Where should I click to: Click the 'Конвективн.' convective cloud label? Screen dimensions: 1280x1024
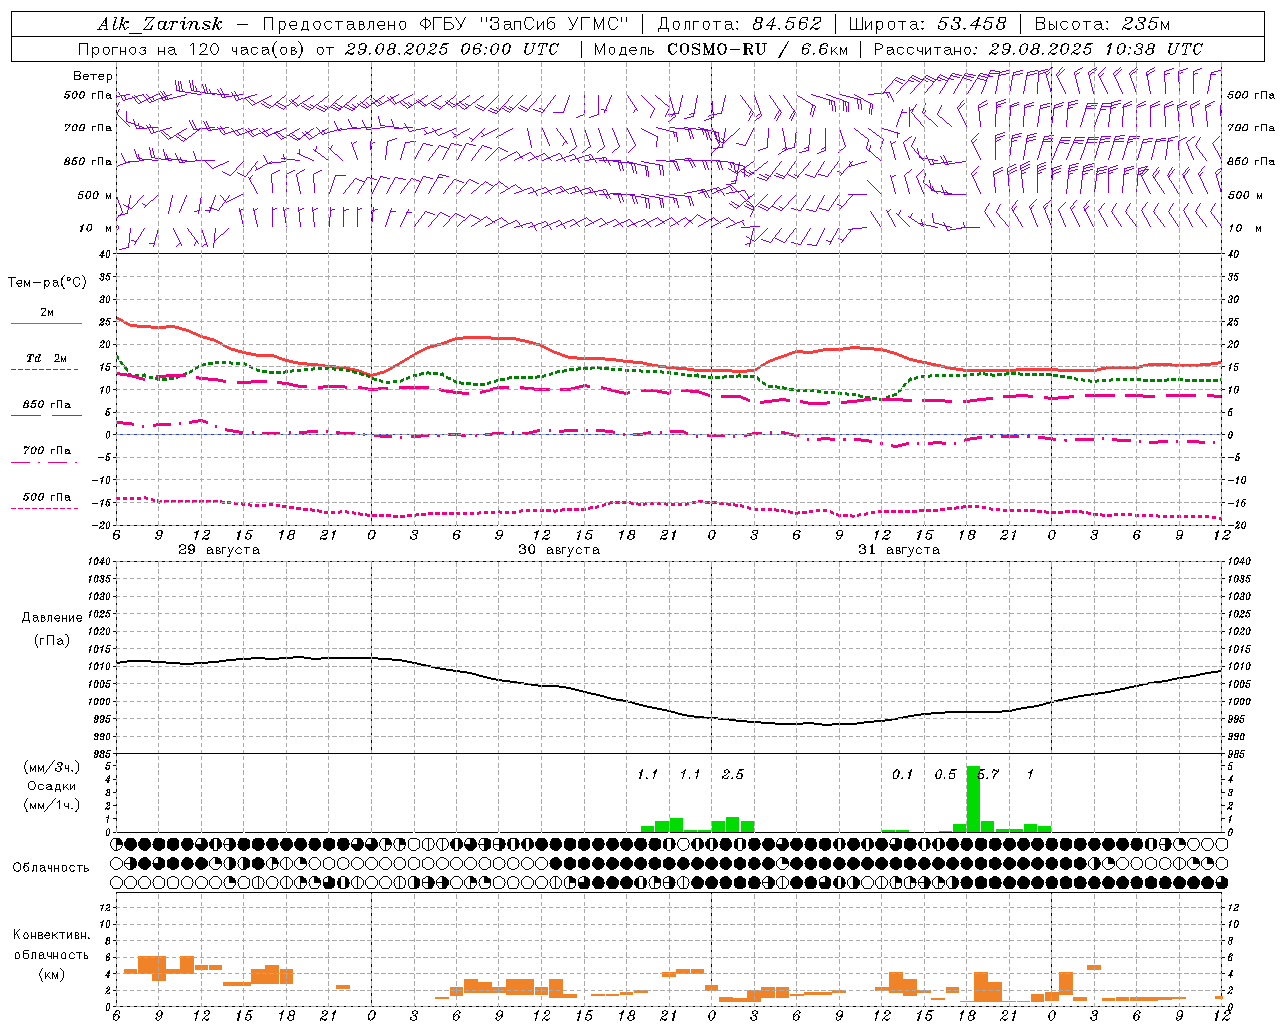(51, 935)
